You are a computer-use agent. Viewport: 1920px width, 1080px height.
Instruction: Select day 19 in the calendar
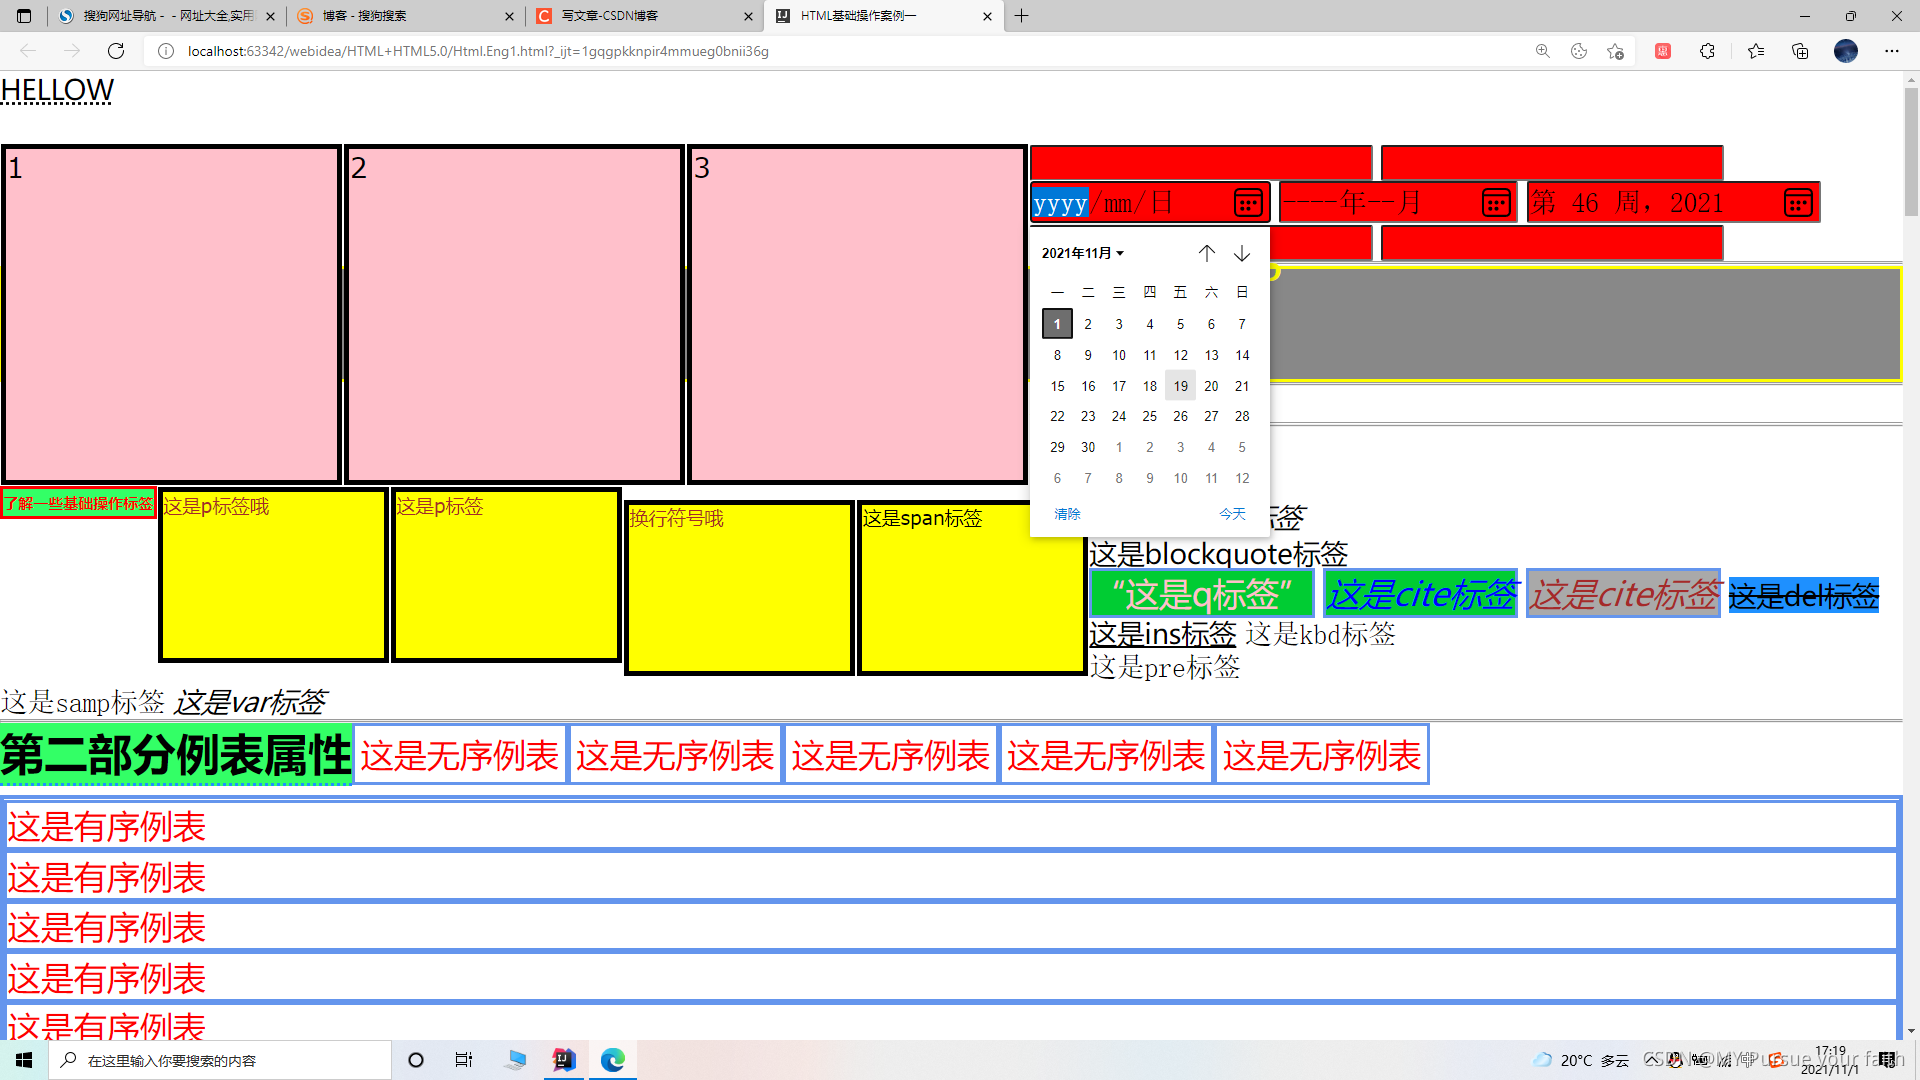coord(1180,386)
